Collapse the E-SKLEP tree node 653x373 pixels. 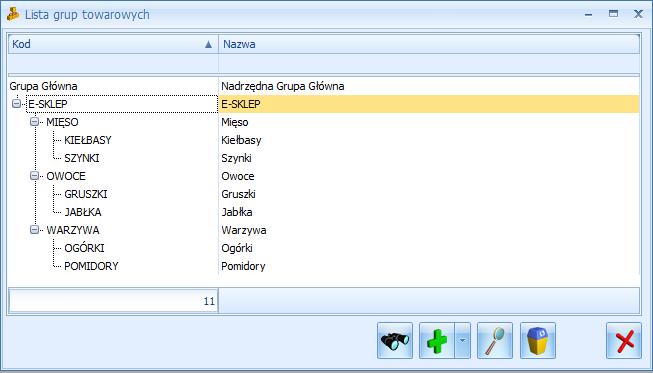[x=16, y=104]
